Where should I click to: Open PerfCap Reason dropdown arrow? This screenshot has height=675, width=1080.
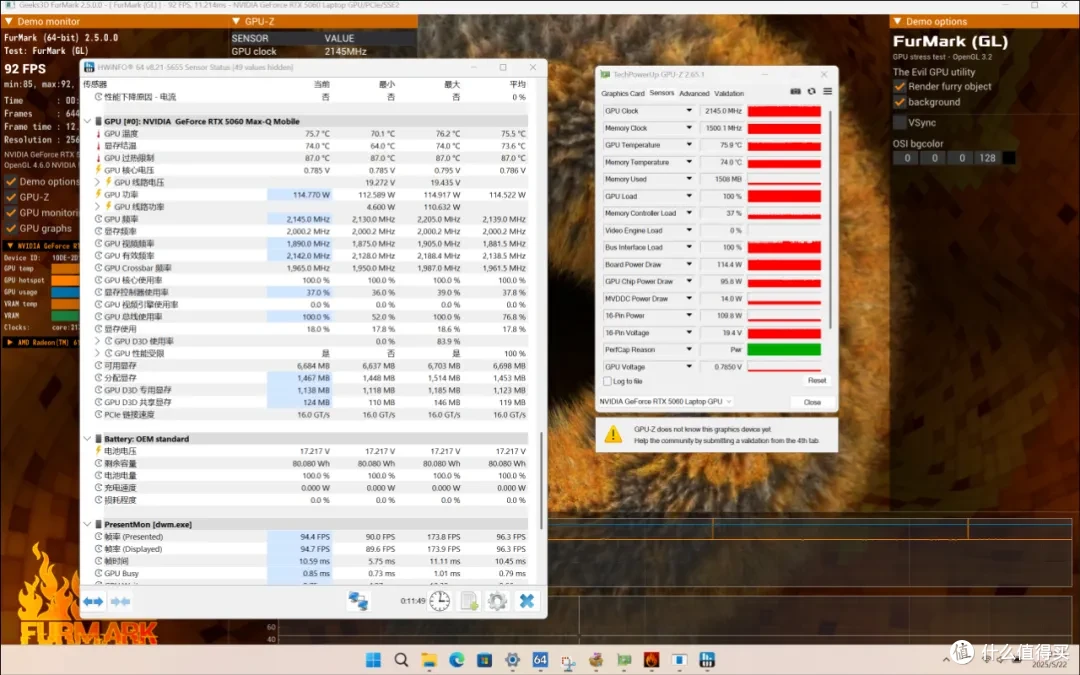point(688,349)
